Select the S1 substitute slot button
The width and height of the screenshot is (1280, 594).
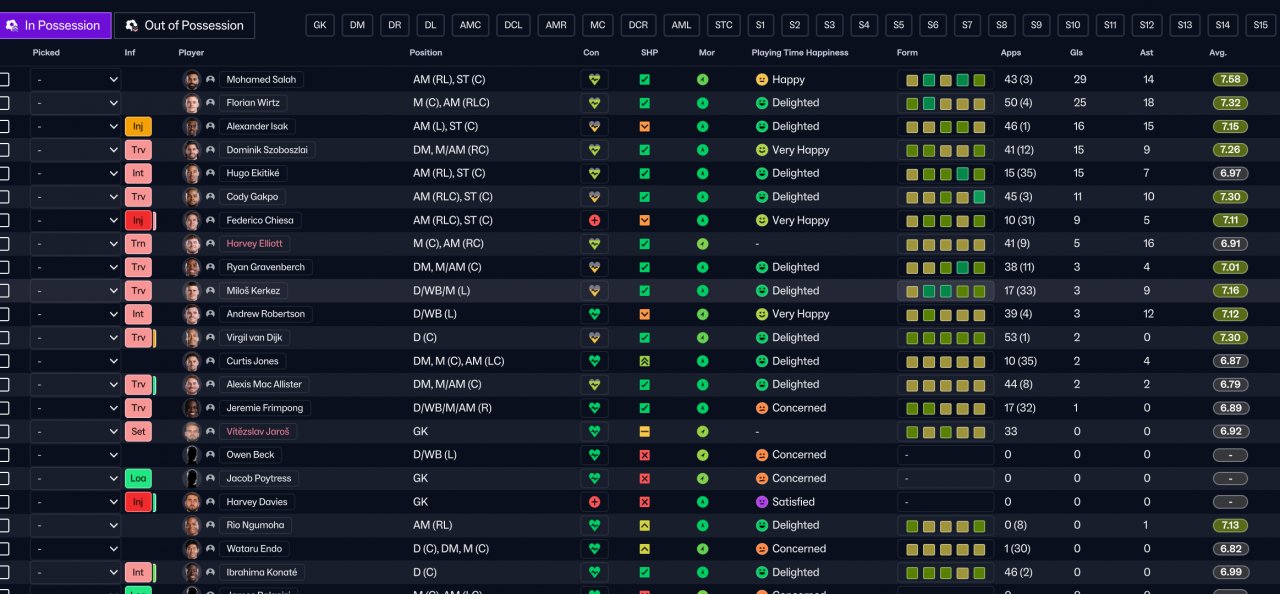pos(760,25)
